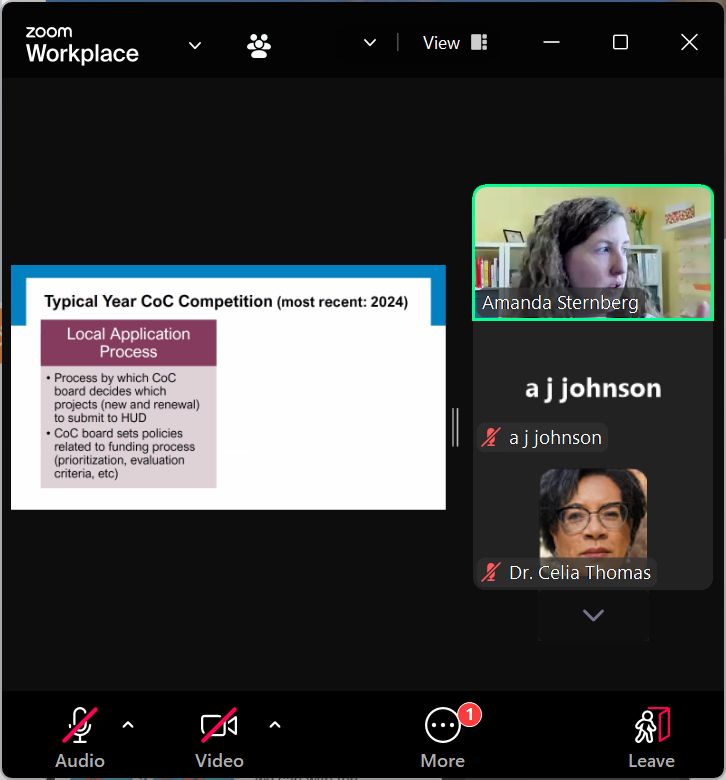Click the View layout grid icon
726x780 pixels.
(x=479, y=42)
